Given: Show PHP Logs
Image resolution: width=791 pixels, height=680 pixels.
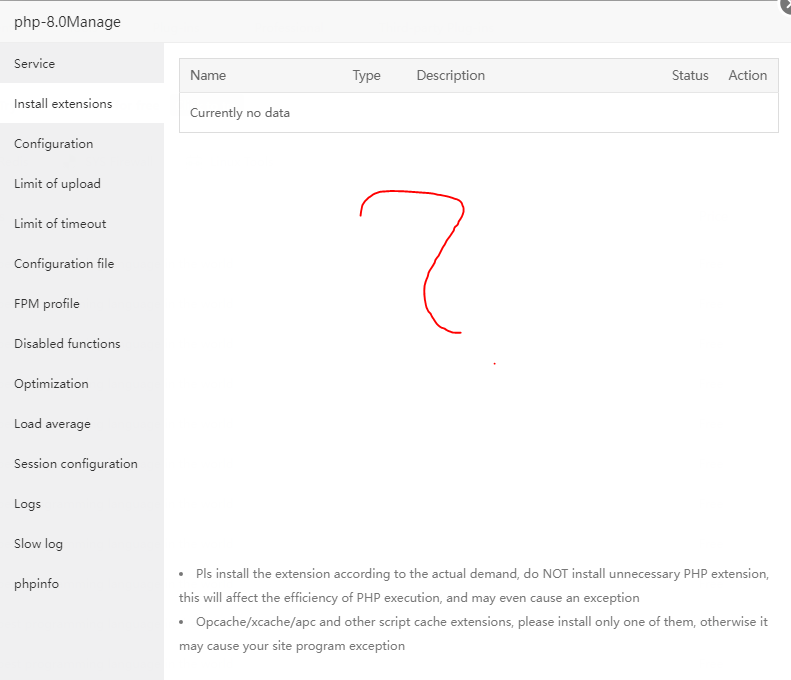Looking at the screenshot, I should coord(28,504).
